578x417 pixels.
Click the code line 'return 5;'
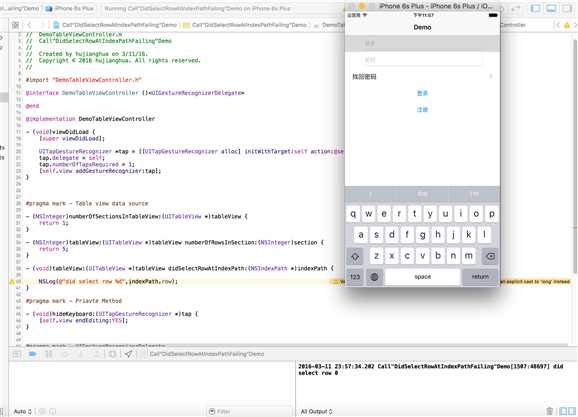tap(54, 249)
